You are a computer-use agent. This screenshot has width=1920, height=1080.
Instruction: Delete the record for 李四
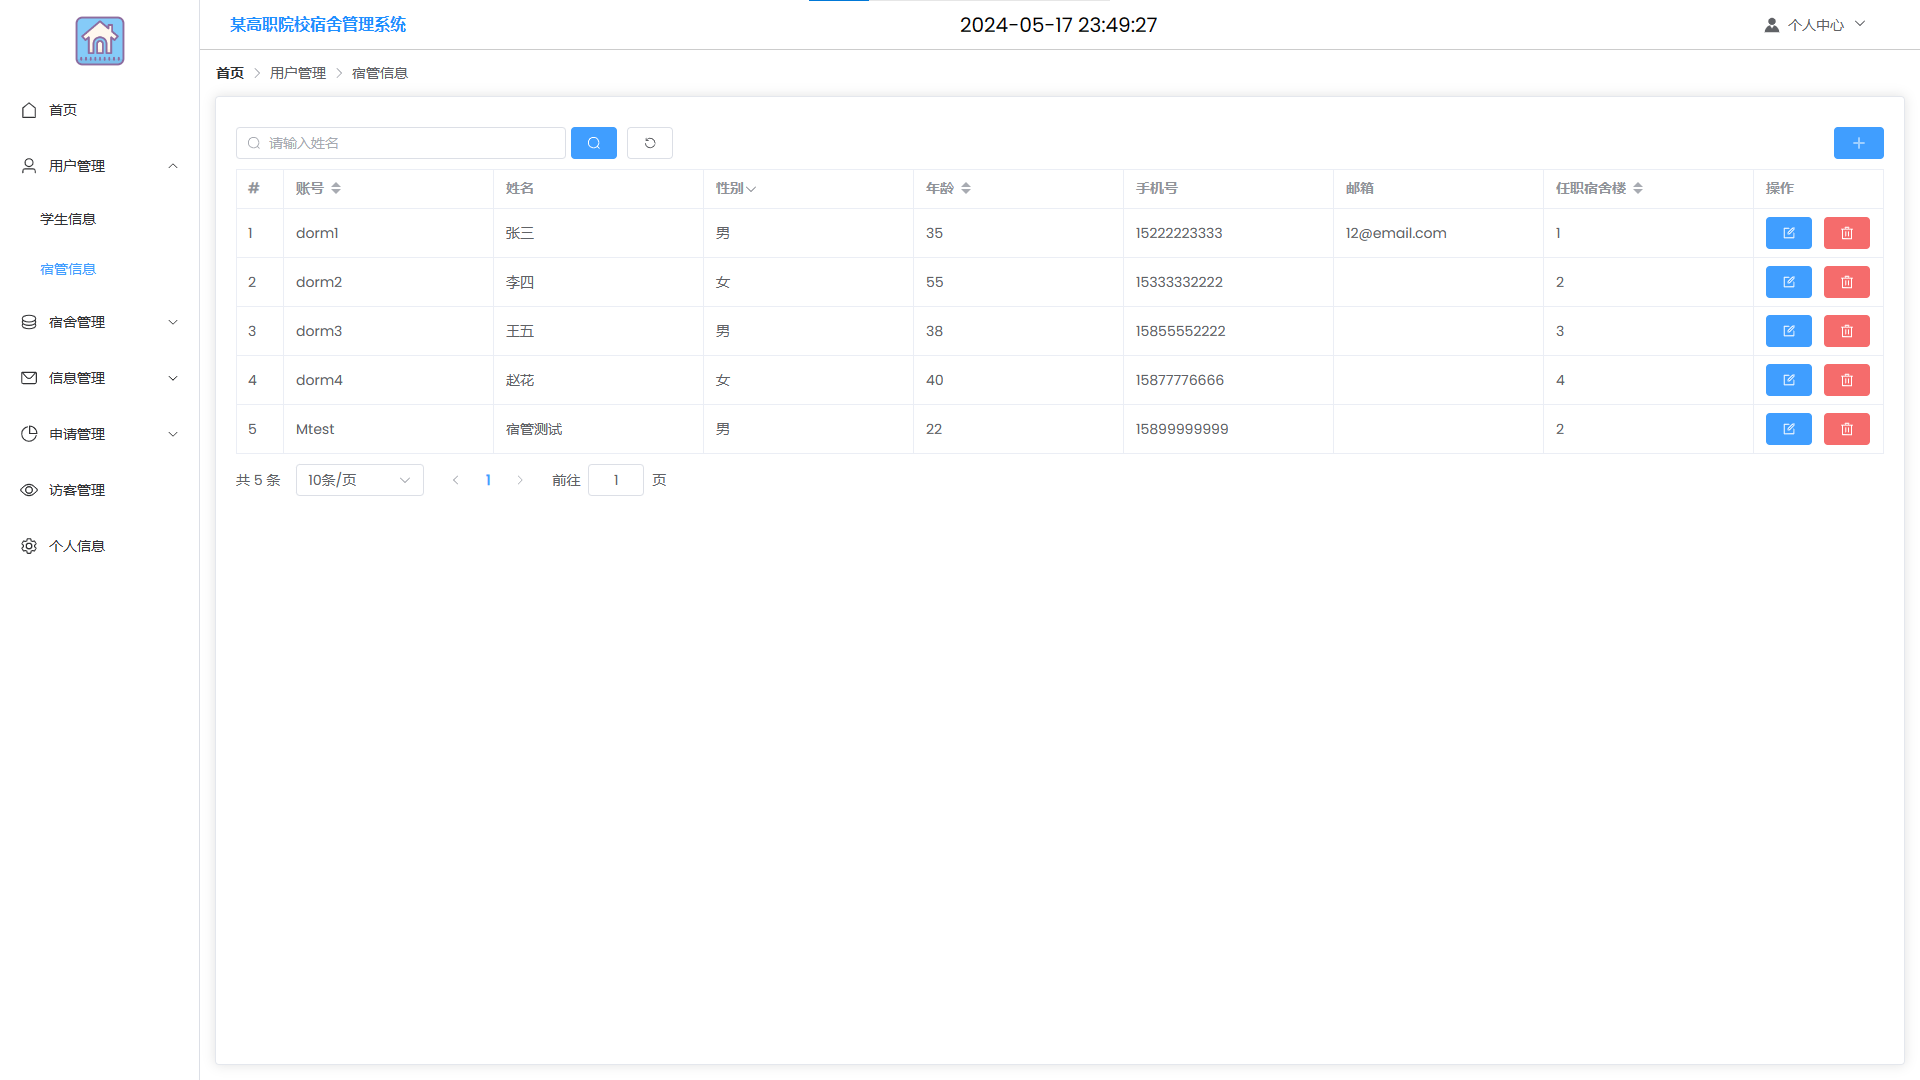1846,282
